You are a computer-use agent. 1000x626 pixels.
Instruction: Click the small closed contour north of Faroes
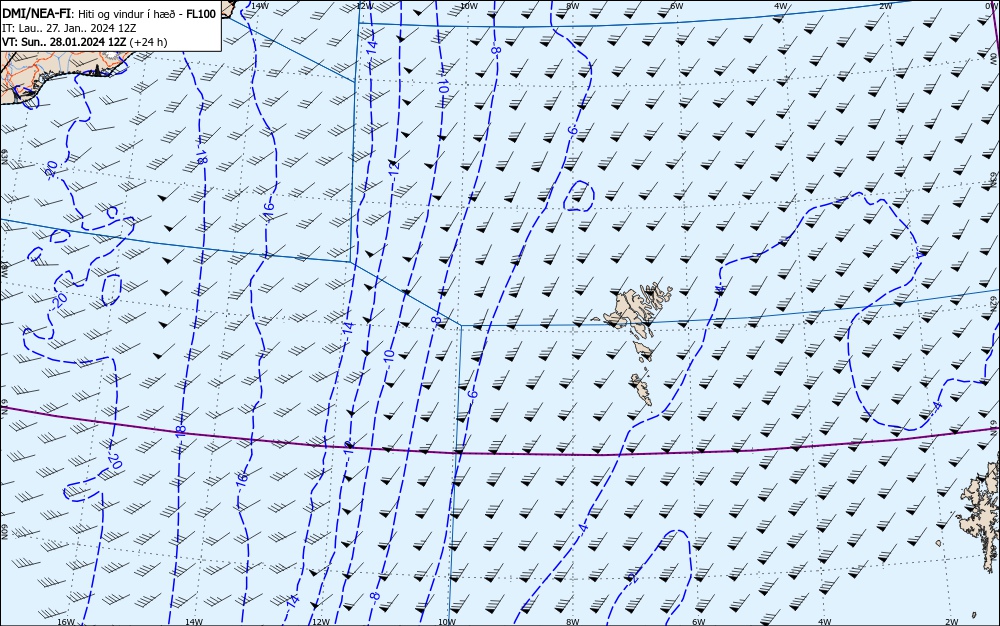click(x=579, y=196)
